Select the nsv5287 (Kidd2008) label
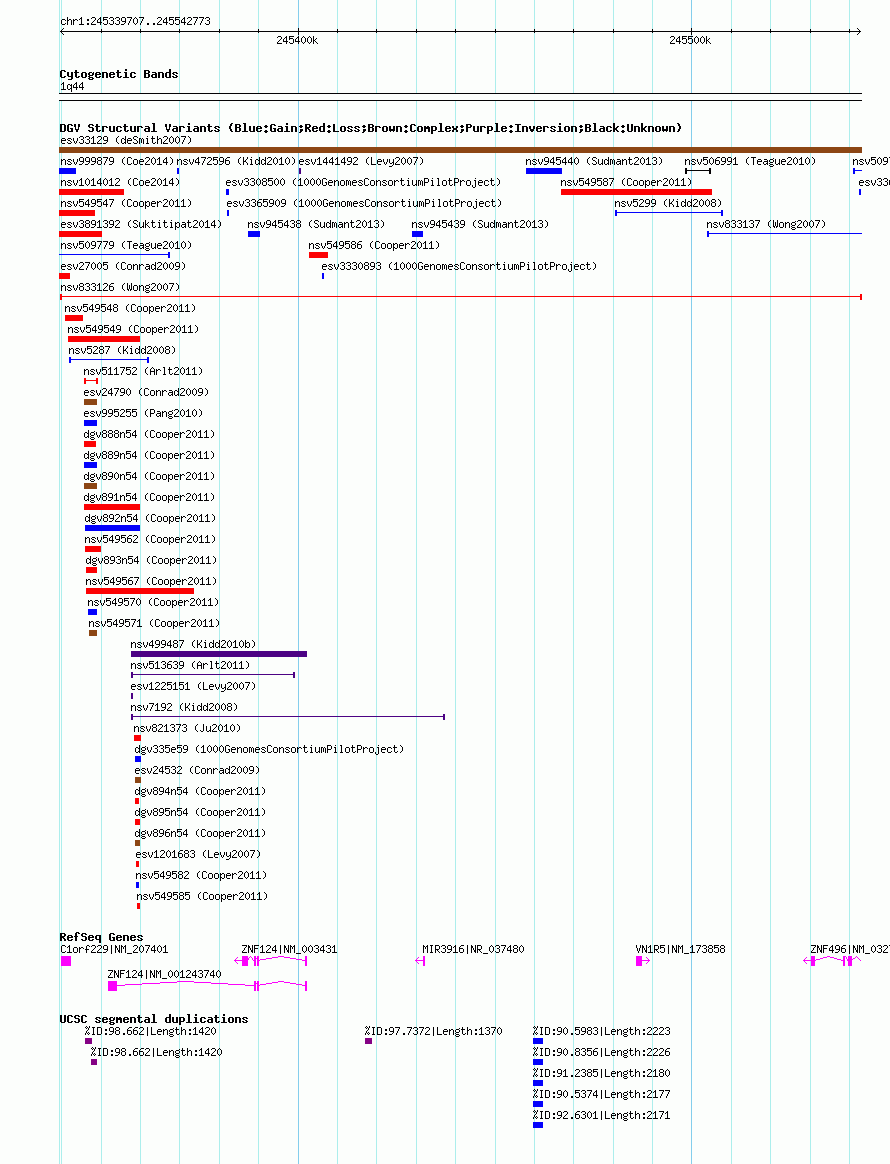Image resolution: width=890 pixels, height=1164 pixels. pyautogui.click(x=122, y=350)
